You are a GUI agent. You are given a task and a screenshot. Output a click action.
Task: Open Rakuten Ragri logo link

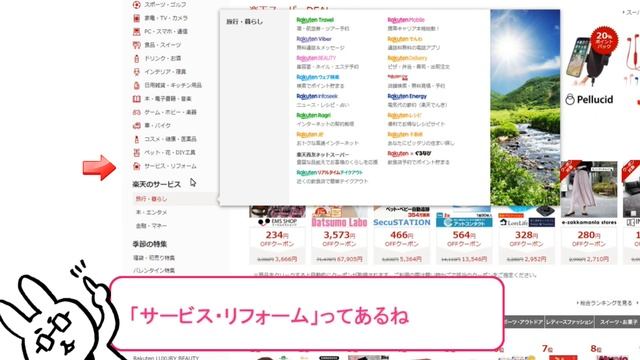point(313,116)
